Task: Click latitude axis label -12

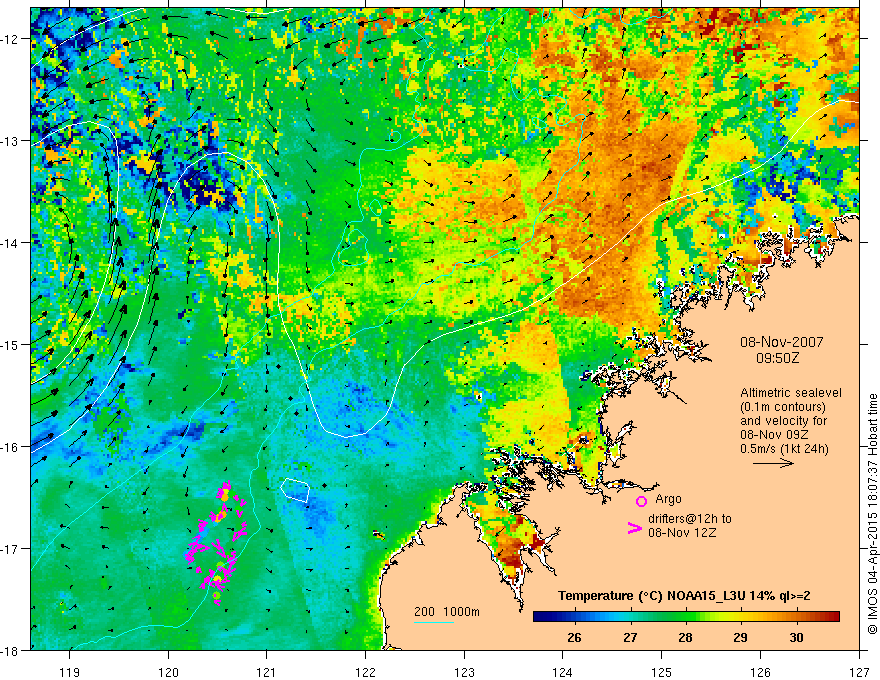Action: coord(11,39)
